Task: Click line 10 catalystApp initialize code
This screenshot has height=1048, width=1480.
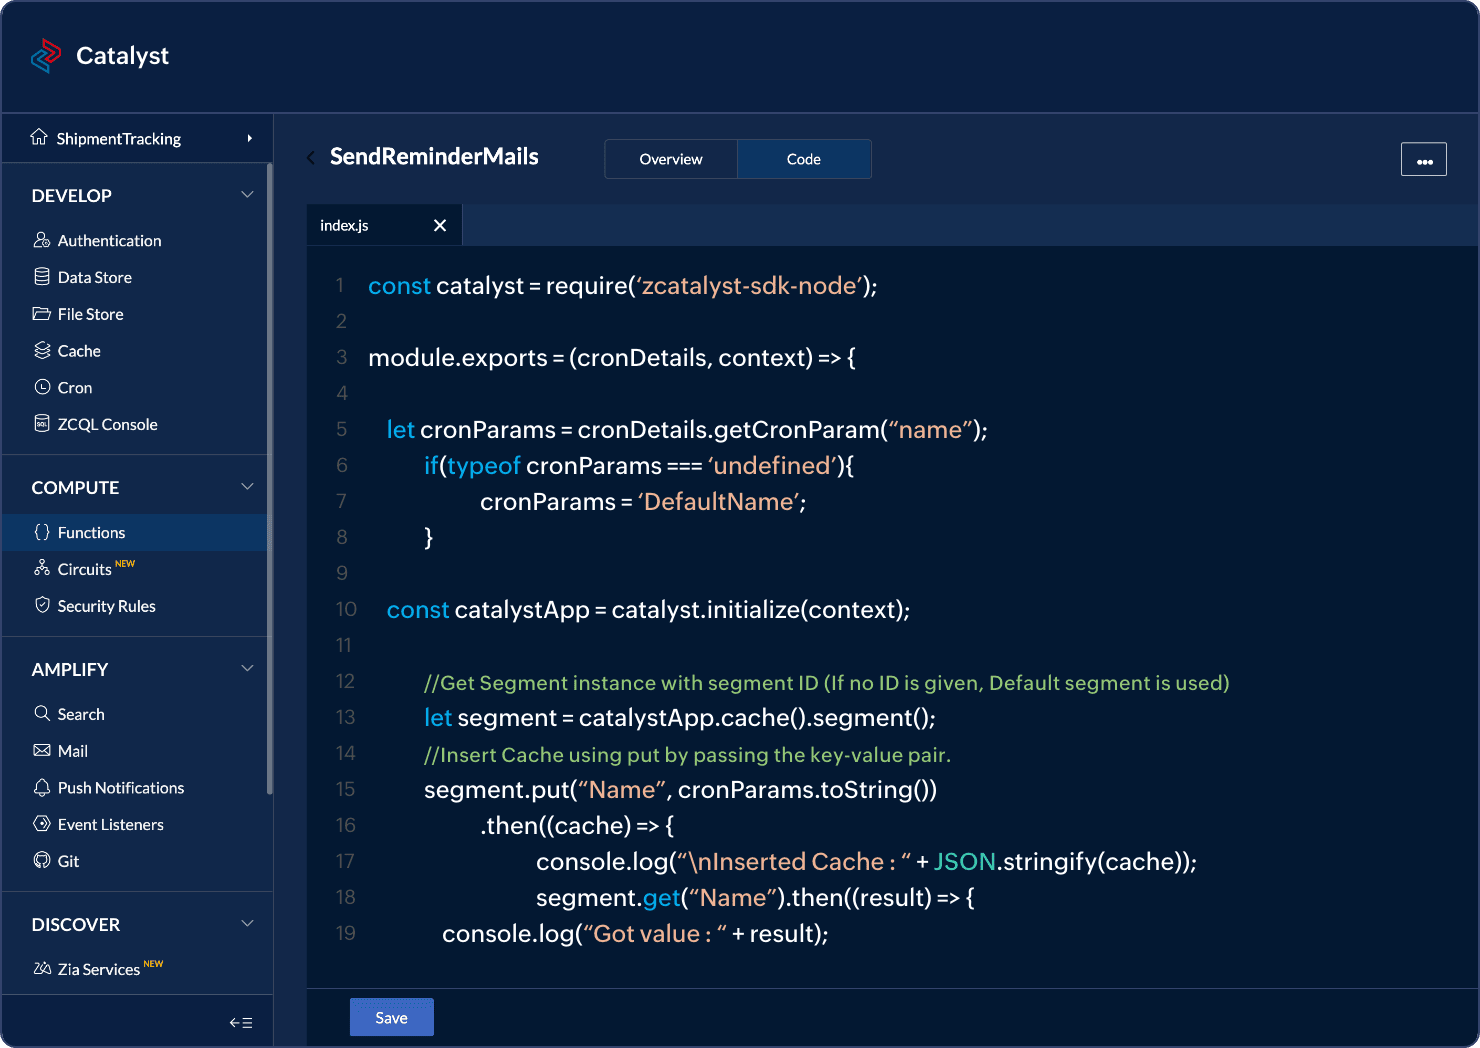Action: tap(648, 610)
